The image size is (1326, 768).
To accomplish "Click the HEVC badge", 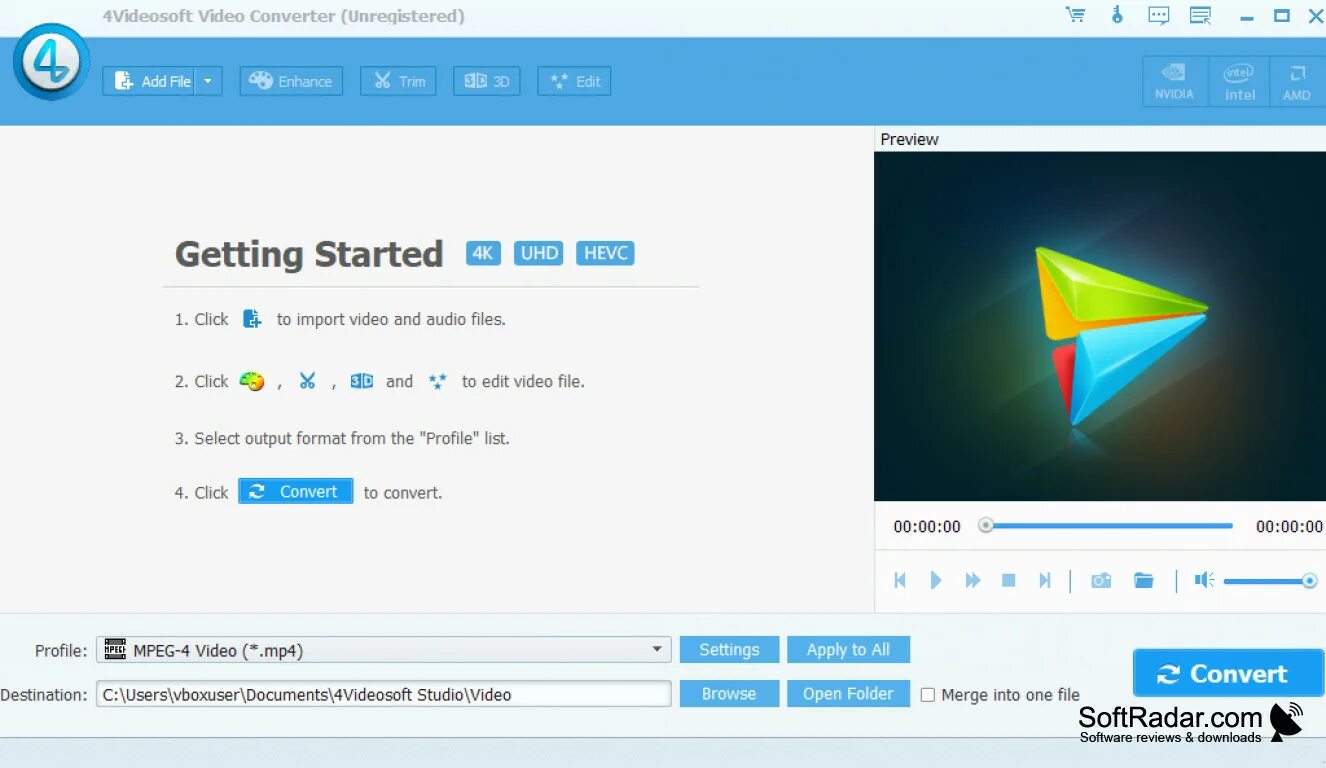I will click(605, 253).
